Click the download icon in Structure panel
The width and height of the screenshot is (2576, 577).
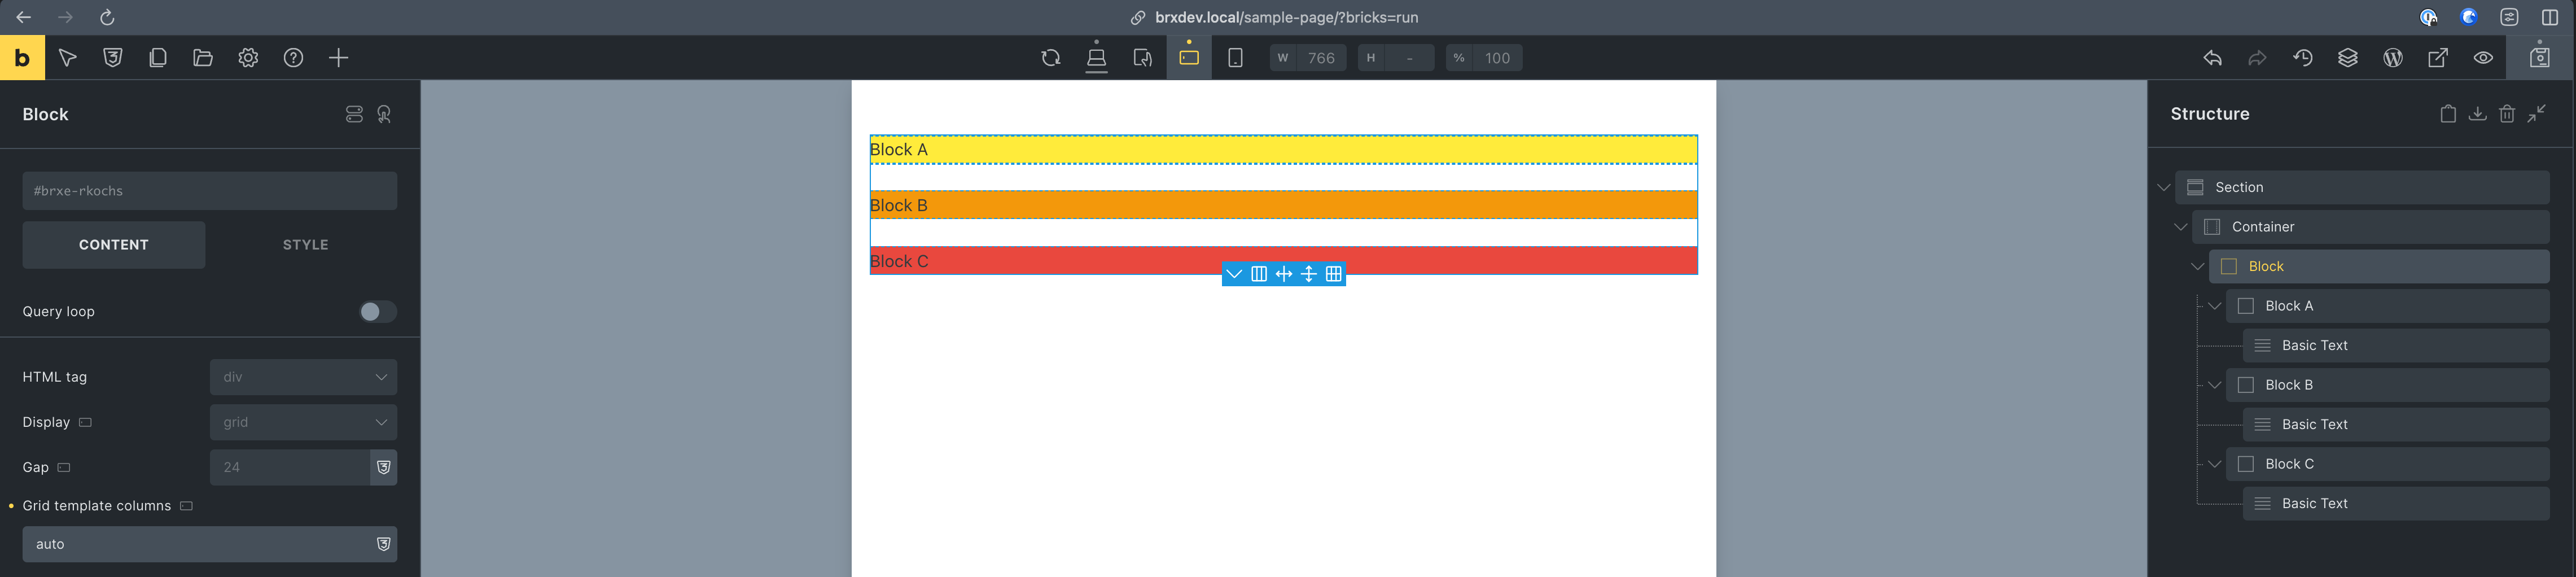(x=2478, y=114)
